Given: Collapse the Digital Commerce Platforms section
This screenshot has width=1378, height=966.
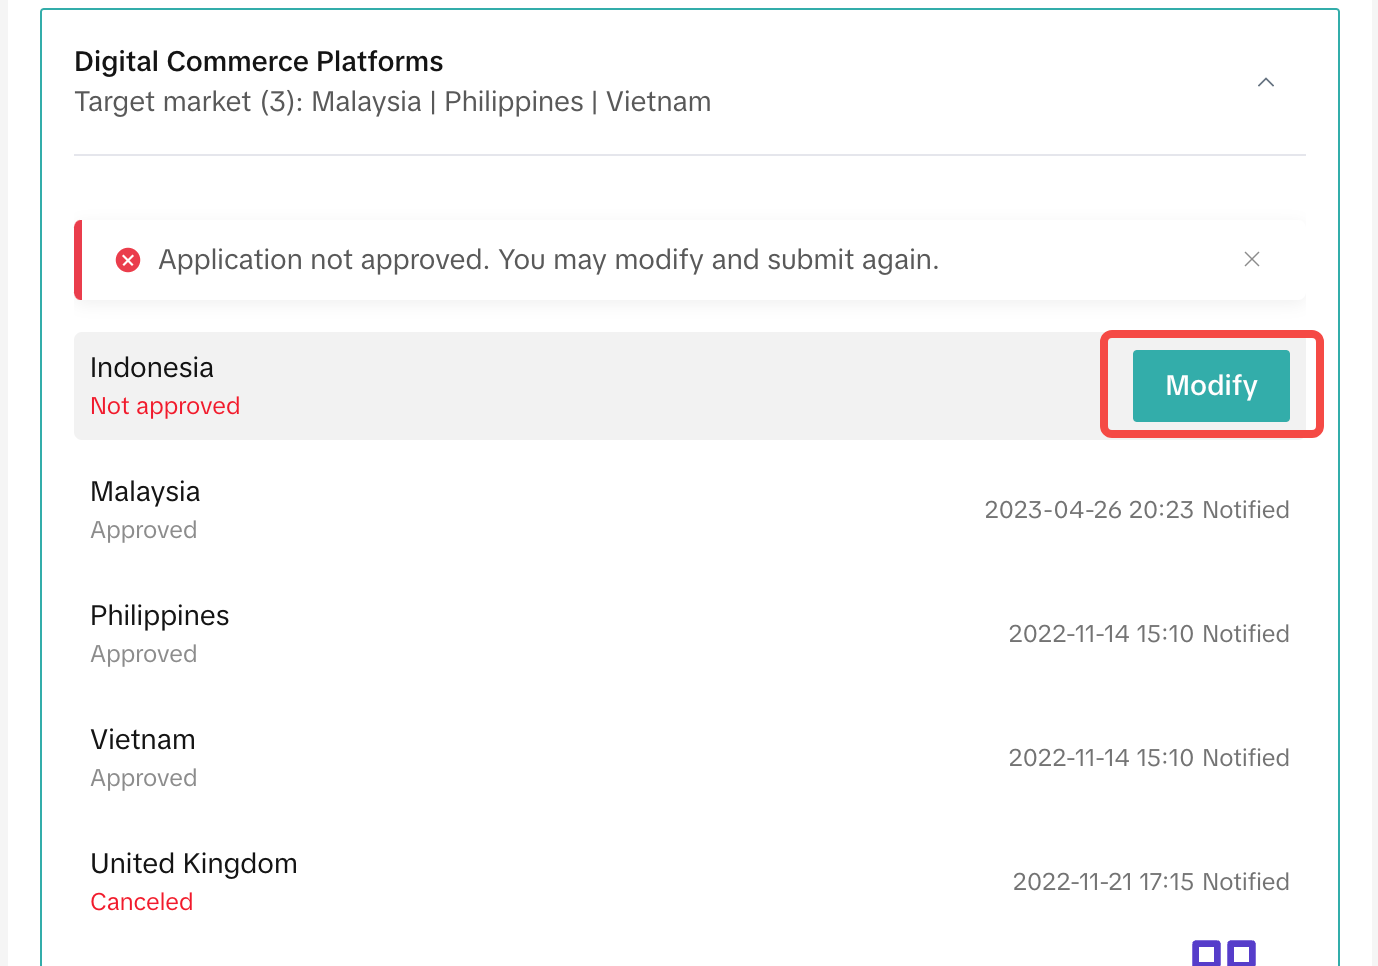Looking at the screenshot, I should 1265,82.
